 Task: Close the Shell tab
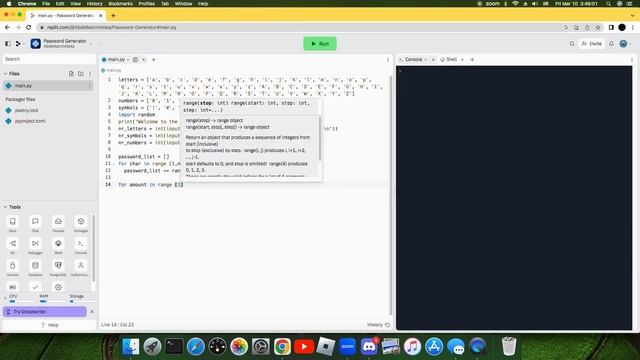coord(462,60)
